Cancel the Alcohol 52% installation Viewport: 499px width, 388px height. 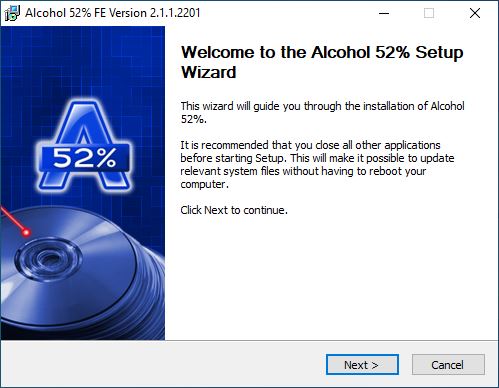pyautogui.click(x=448, y=364)
